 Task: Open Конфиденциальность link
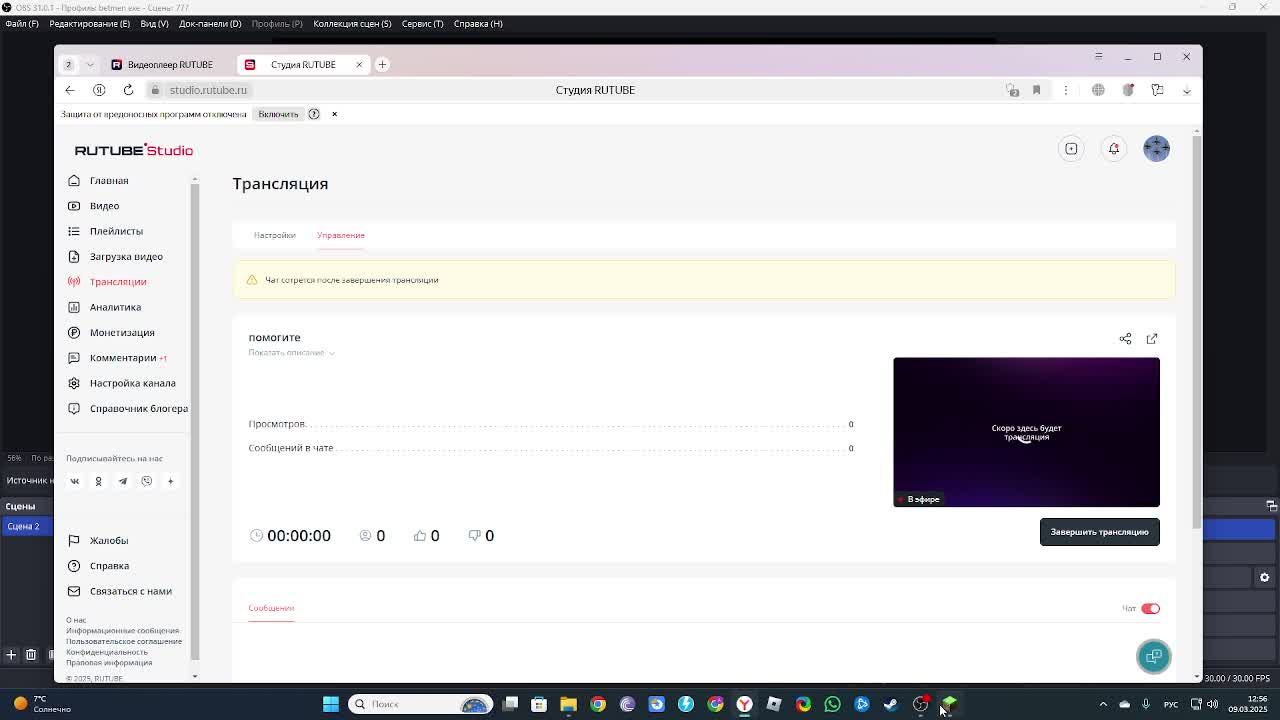107,652
